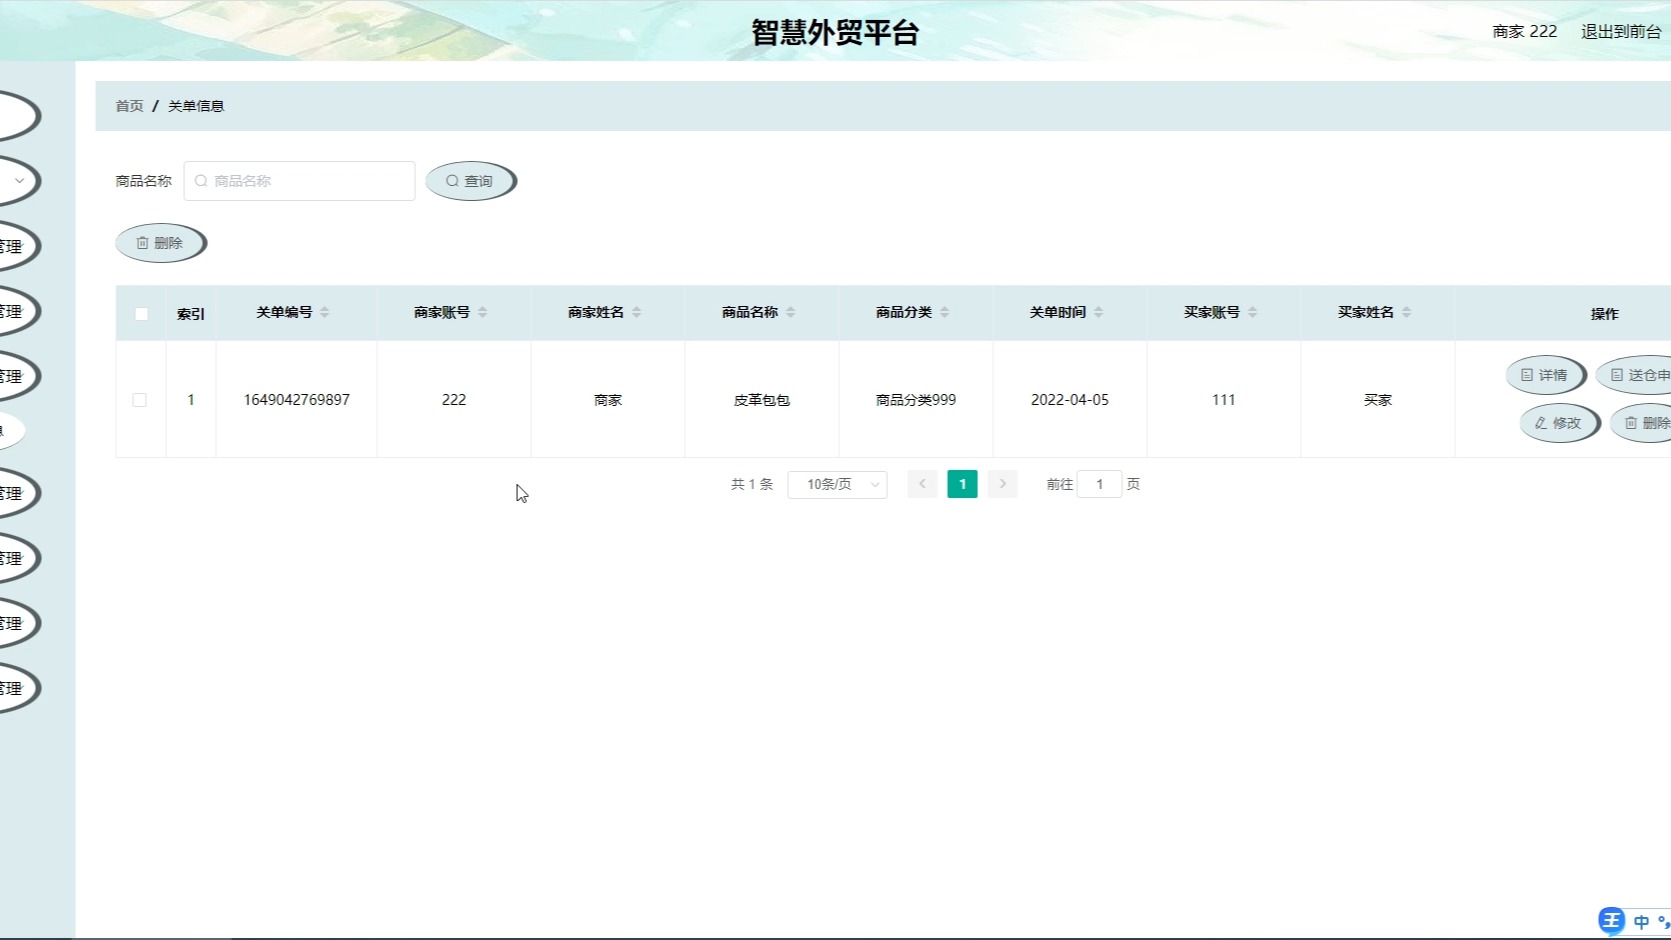This screenshot has width=1671, height=940.
Task: Click the 智慧外贸平台 title
Action: tap(835, 33)
